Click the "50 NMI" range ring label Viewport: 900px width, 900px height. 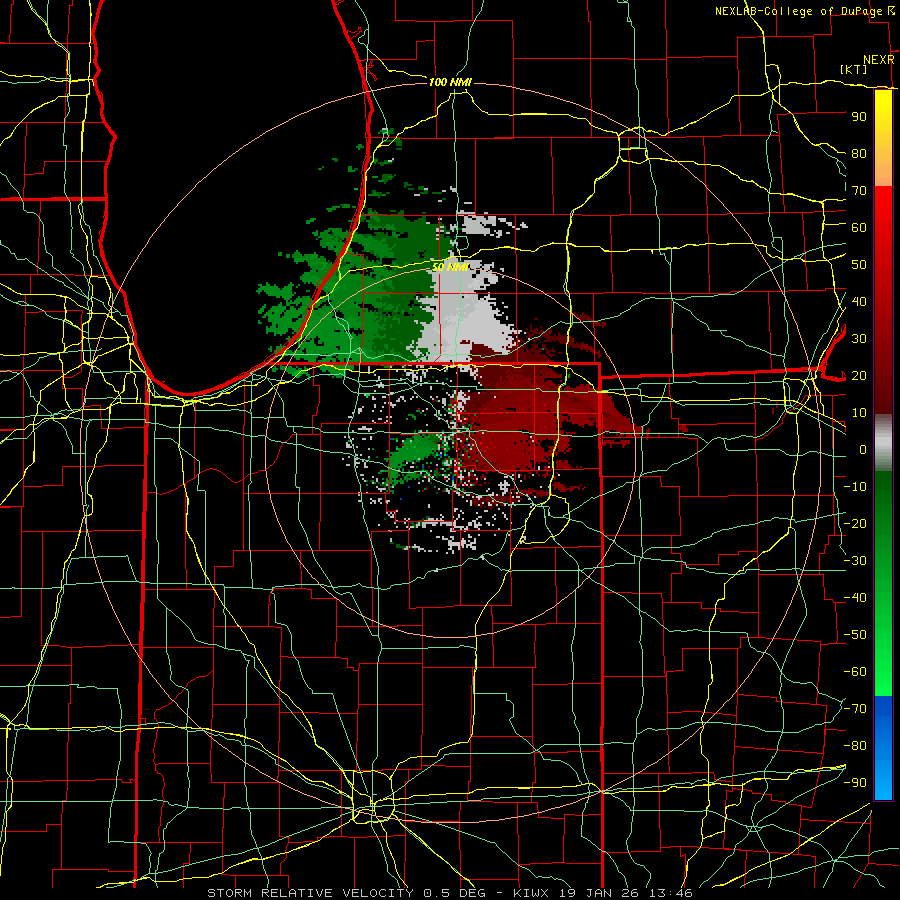pos(449,267)
